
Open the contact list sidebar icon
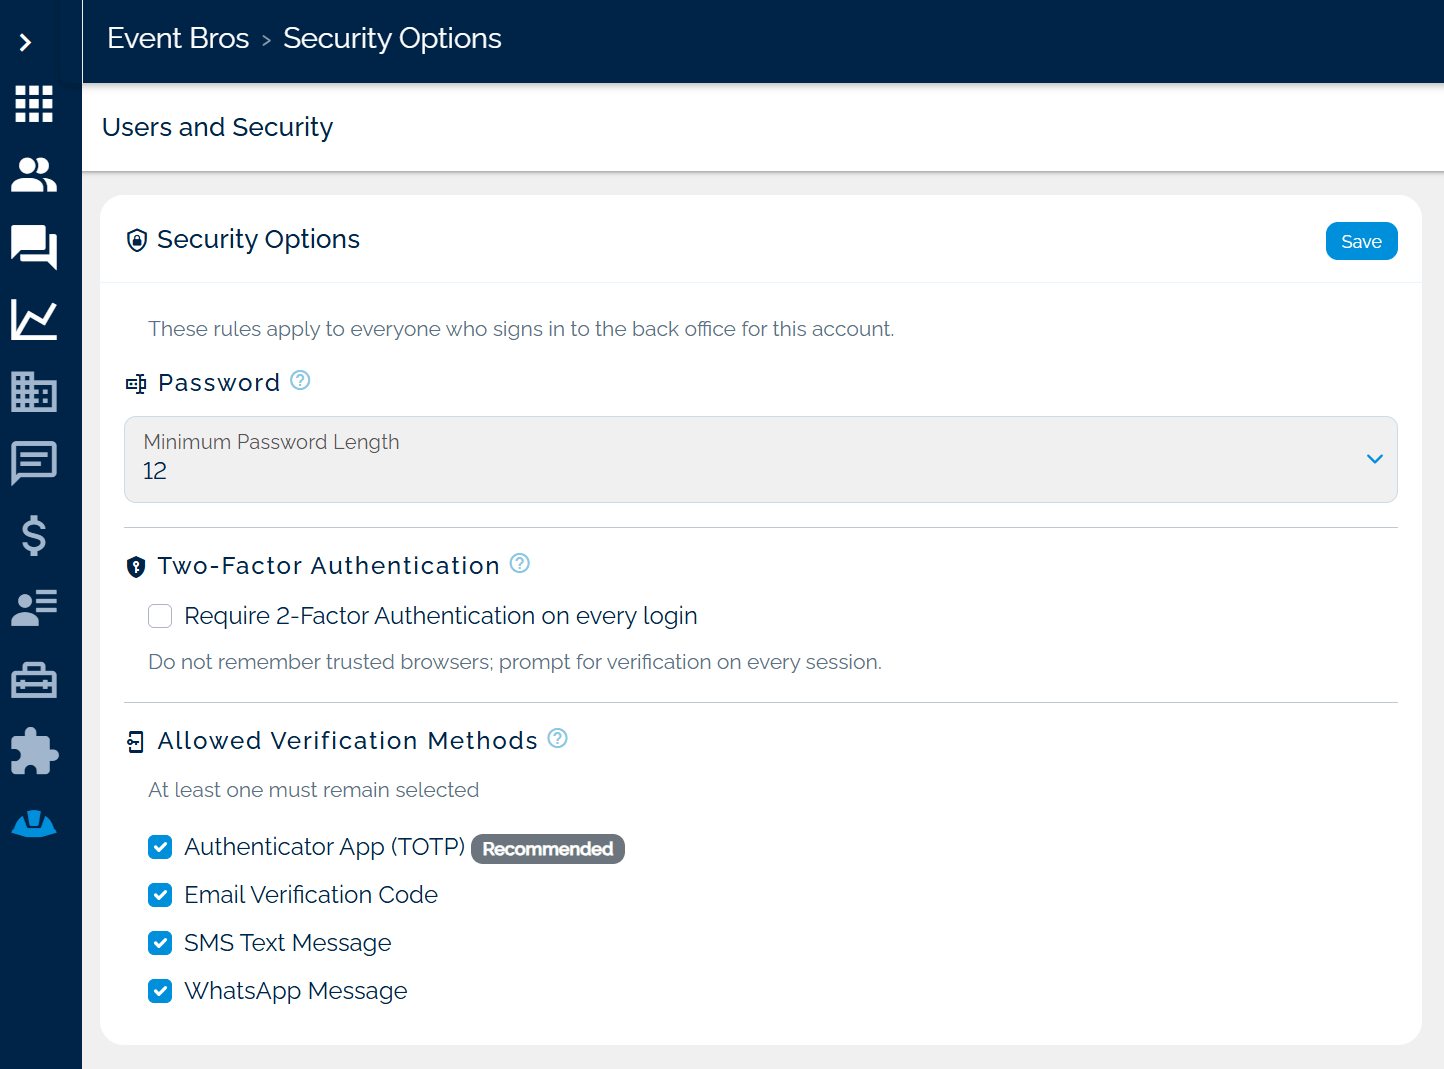(x=34, y=607)
